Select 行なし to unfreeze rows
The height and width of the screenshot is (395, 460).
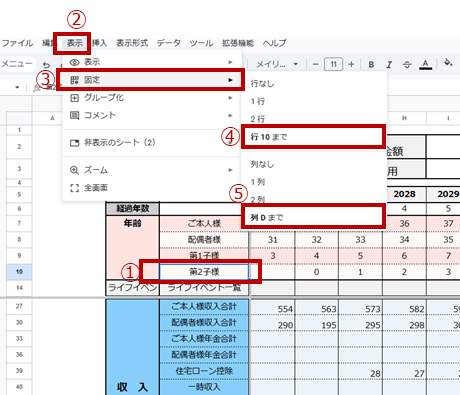pyautogui.click(x=313, y=84)
